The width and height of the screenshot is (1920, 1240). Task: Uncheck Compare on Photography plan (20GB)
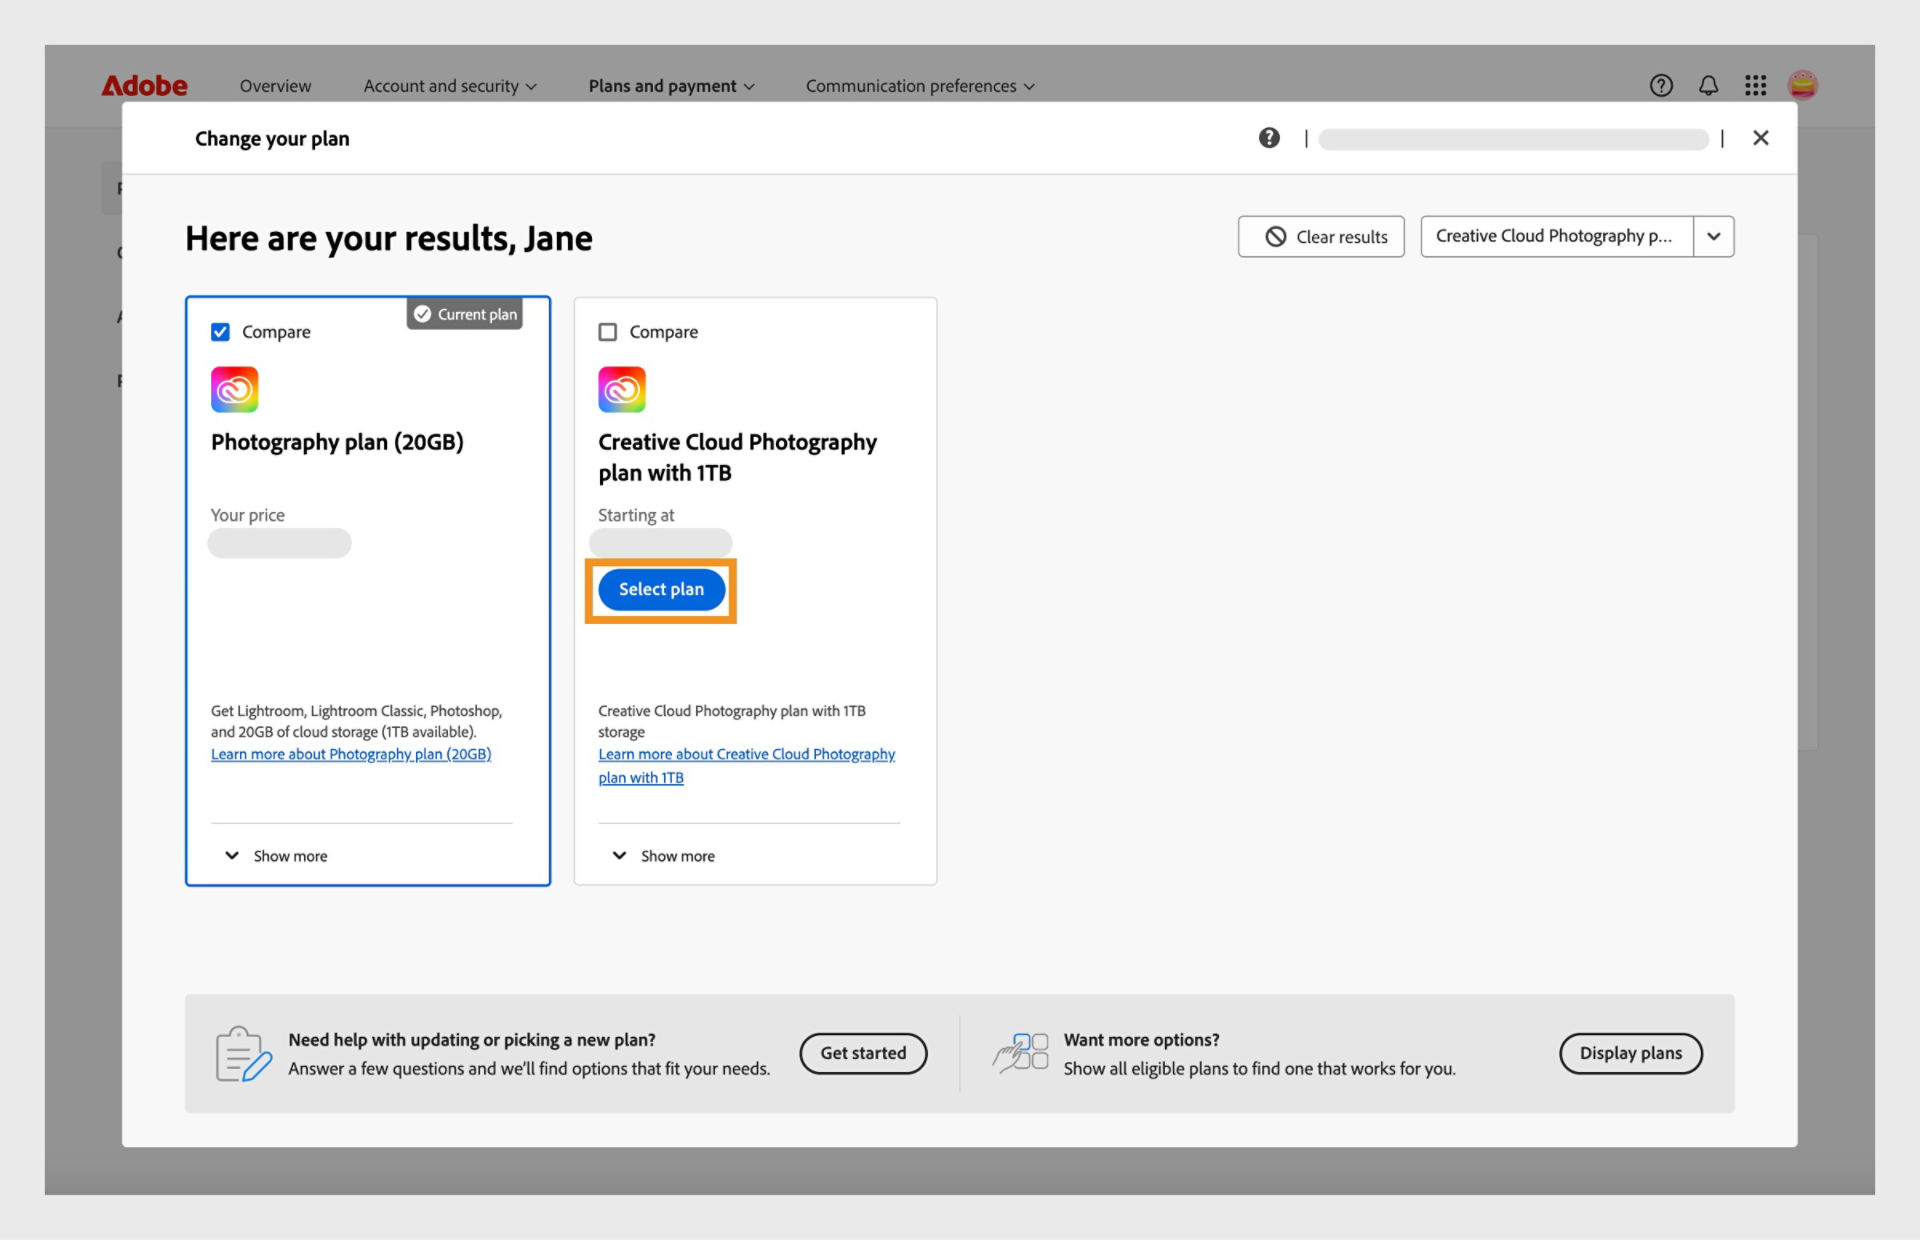[221, 332]
